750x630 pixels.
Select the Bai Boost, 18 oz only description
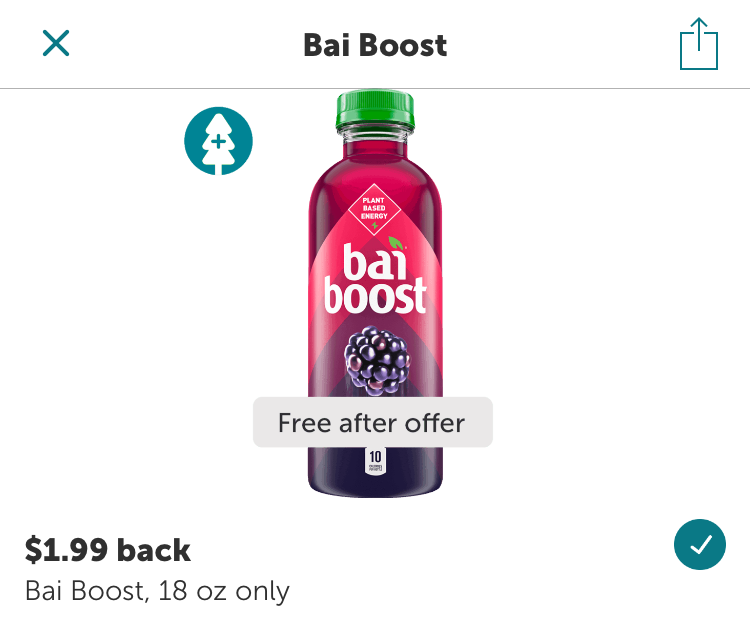click(x=157, y=591)
